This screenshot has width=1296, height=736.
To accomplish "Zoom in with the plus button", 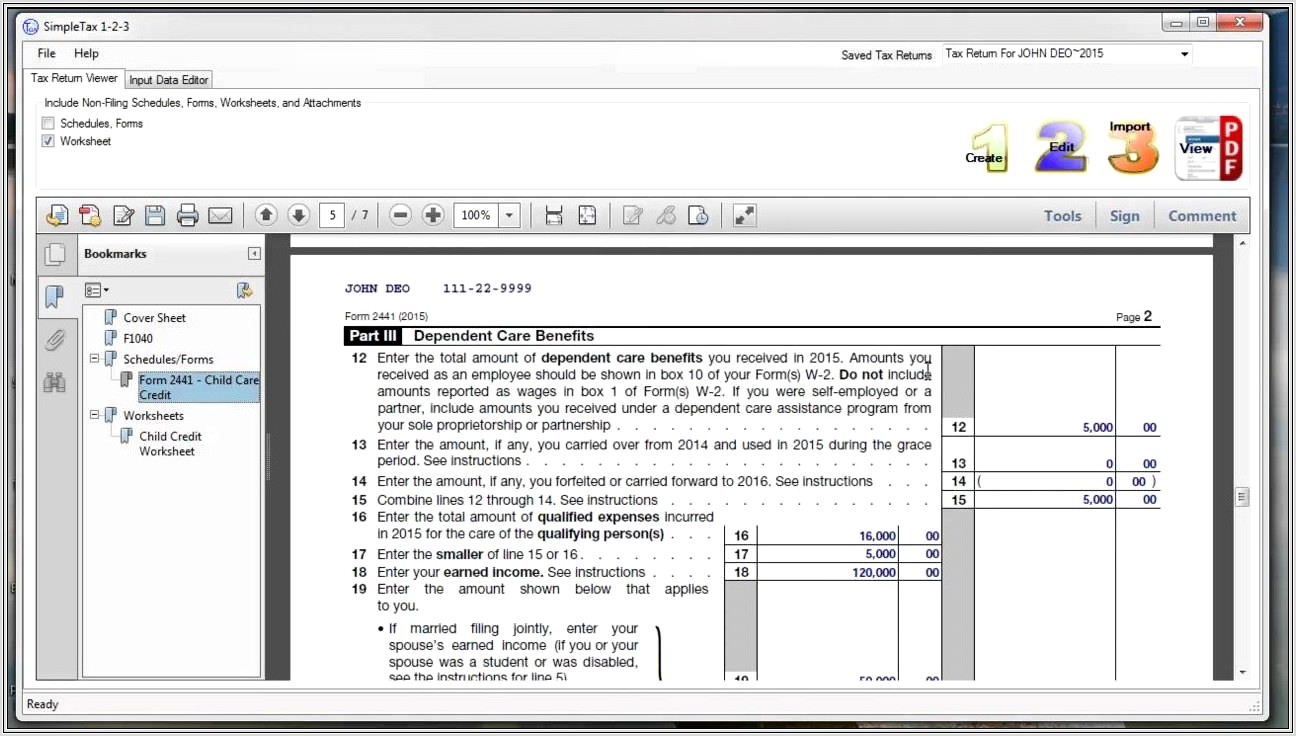I will [x=433, y=215].
